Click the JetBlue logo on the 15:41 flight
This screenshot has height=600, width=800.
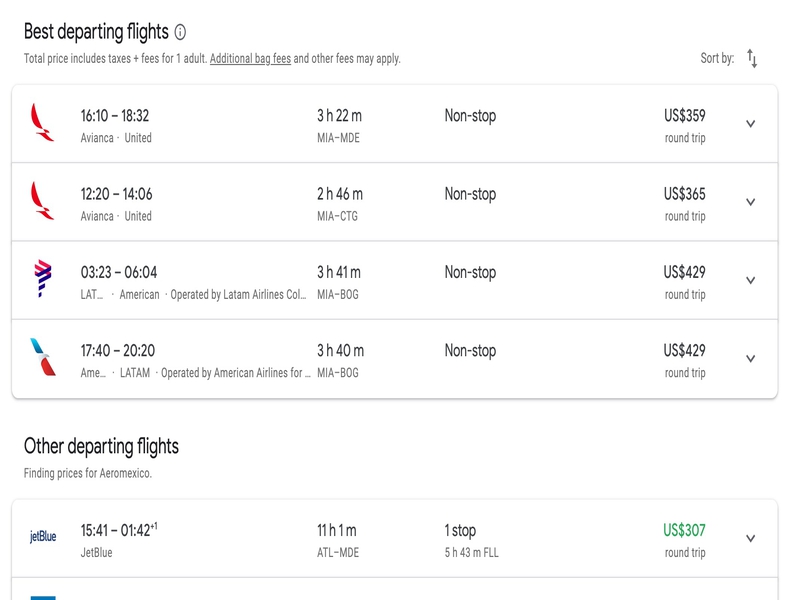[x=43, y=536]
